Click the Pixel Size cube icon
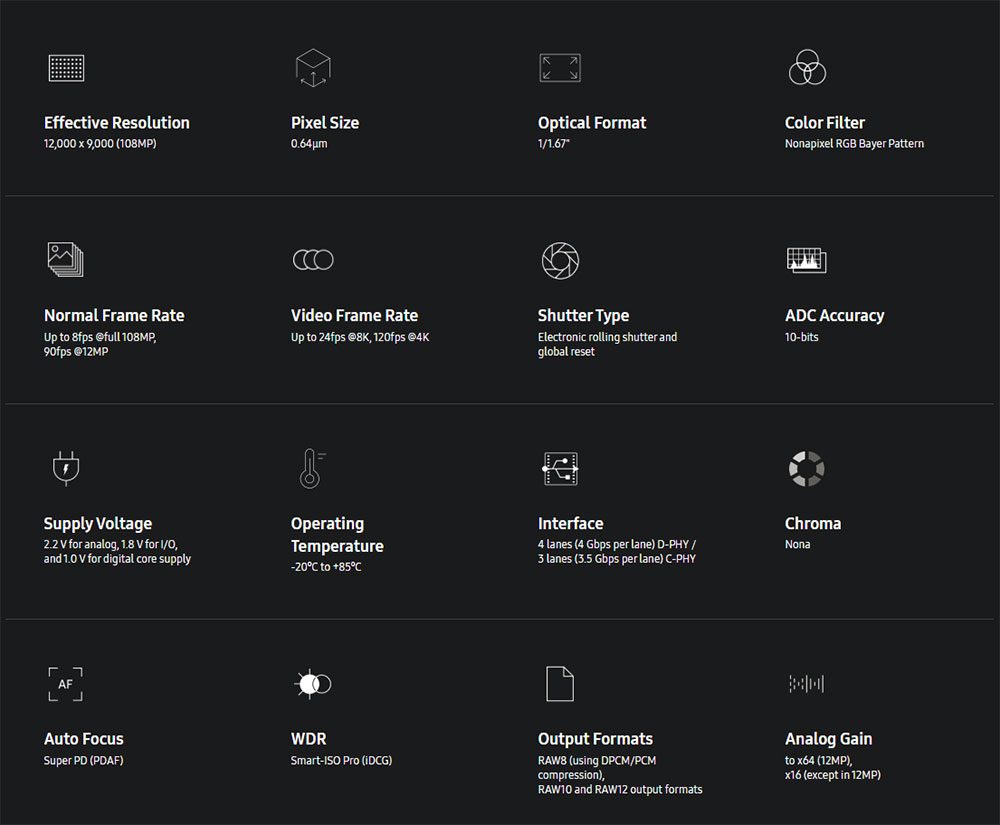The image size is (1000, 825). point(312,68)
